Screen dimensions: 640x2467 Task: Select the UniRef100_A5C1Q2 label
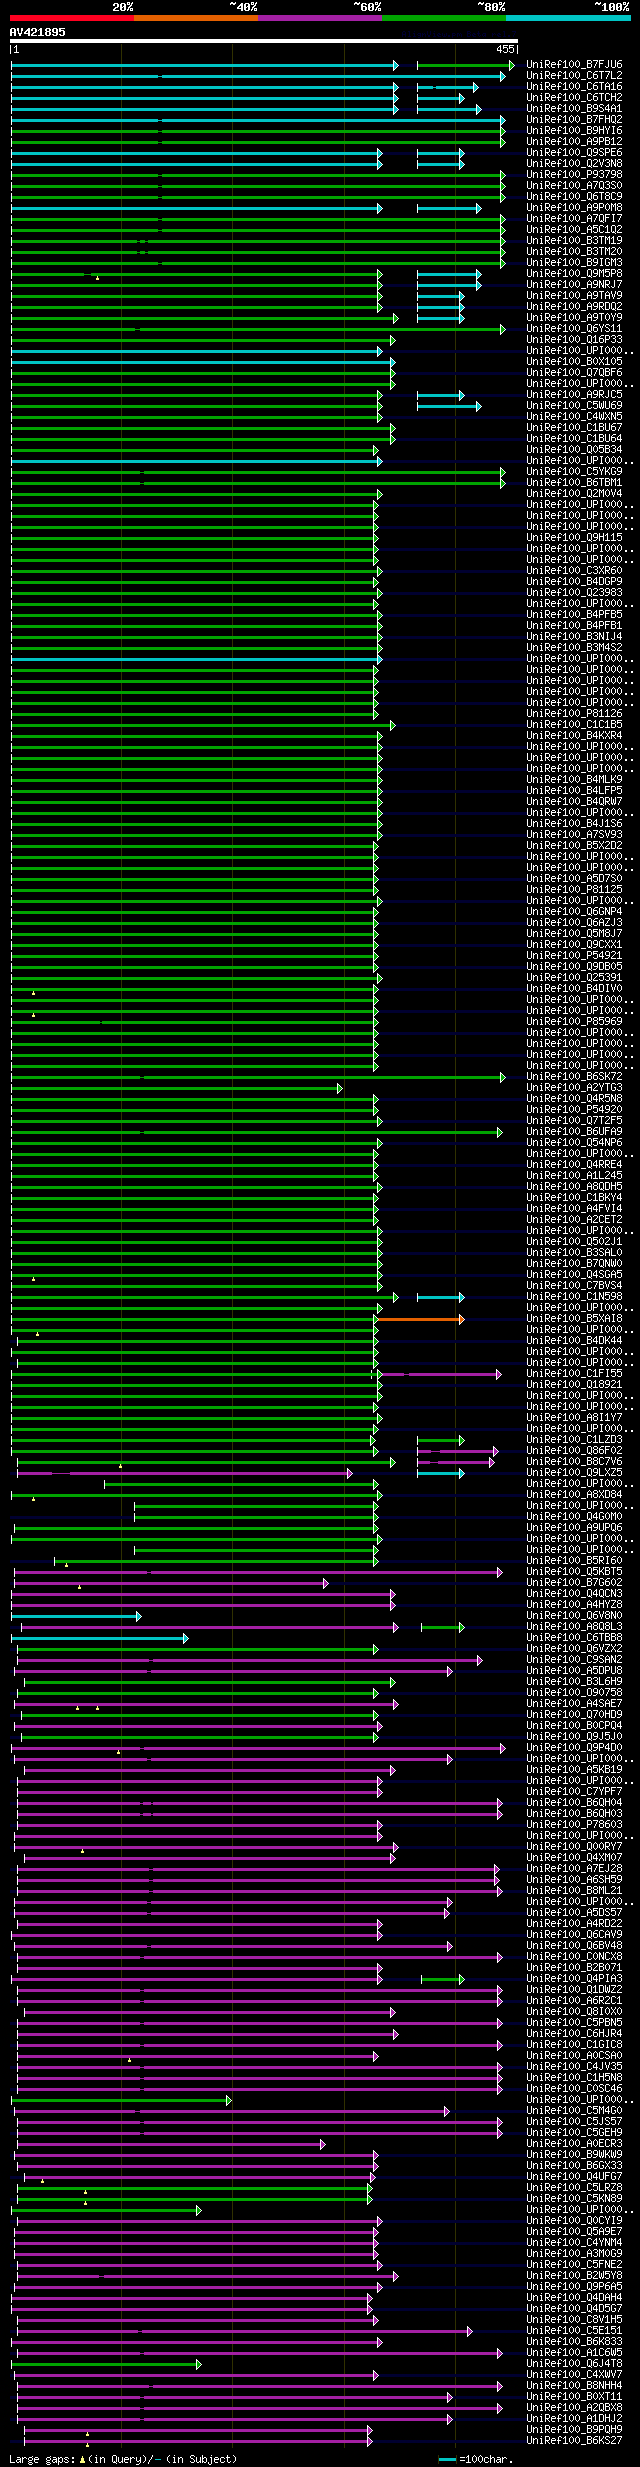pyautogui.click(x=574, y=230)
